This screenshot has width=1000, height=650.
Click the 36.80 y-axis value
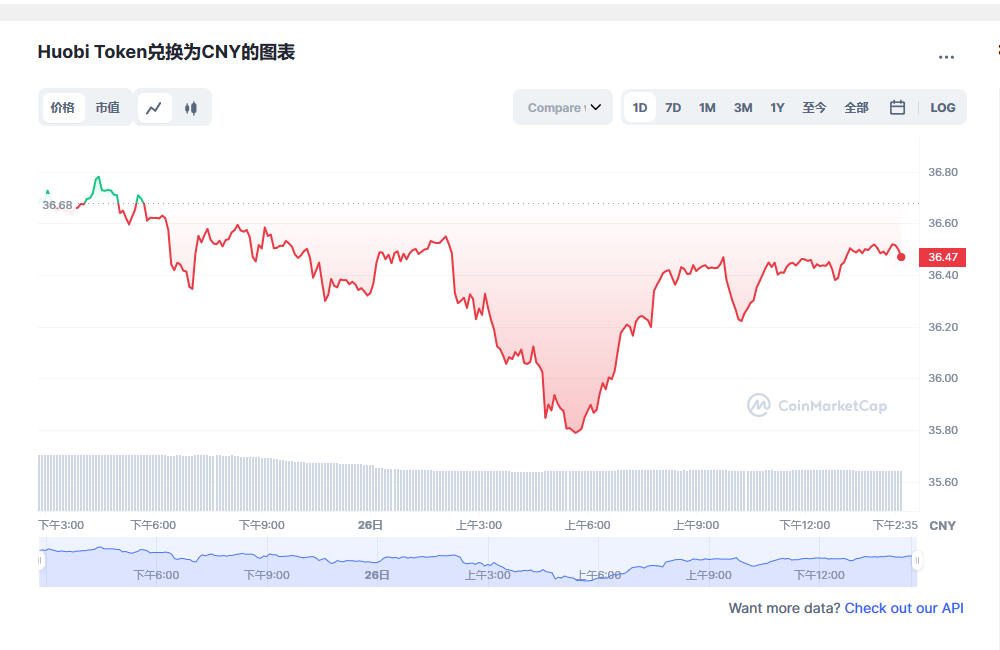pos(943,172)
